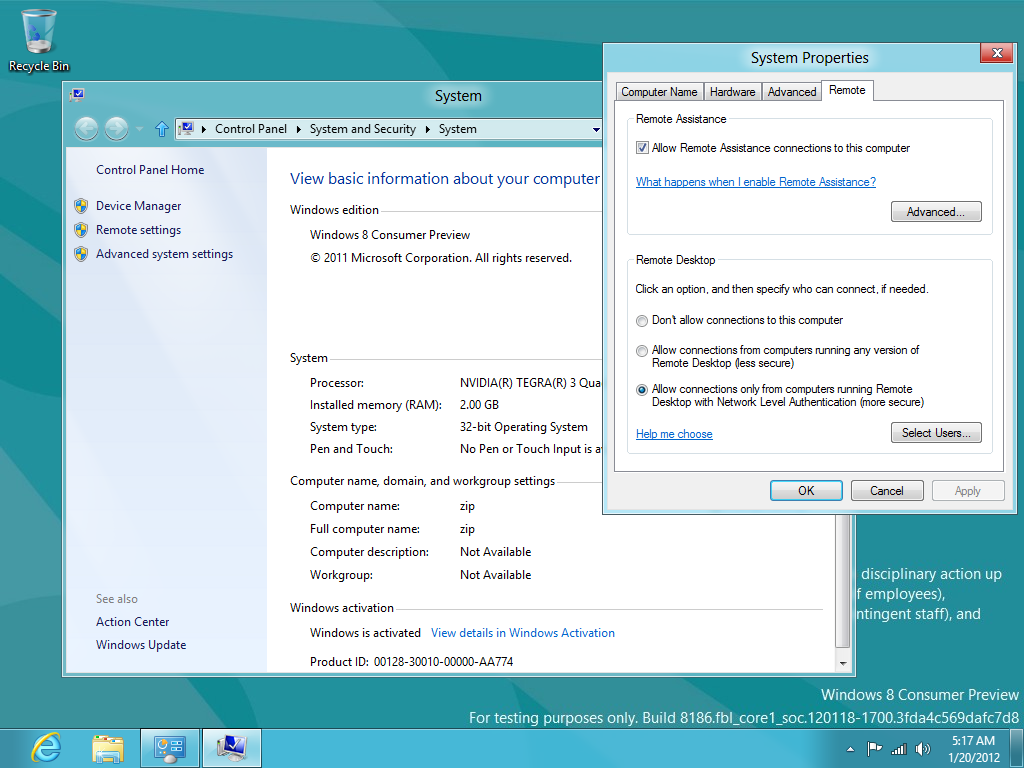
Task: Open the recent pages dropdown next to Forward
Action: click(x=138, y=128)
